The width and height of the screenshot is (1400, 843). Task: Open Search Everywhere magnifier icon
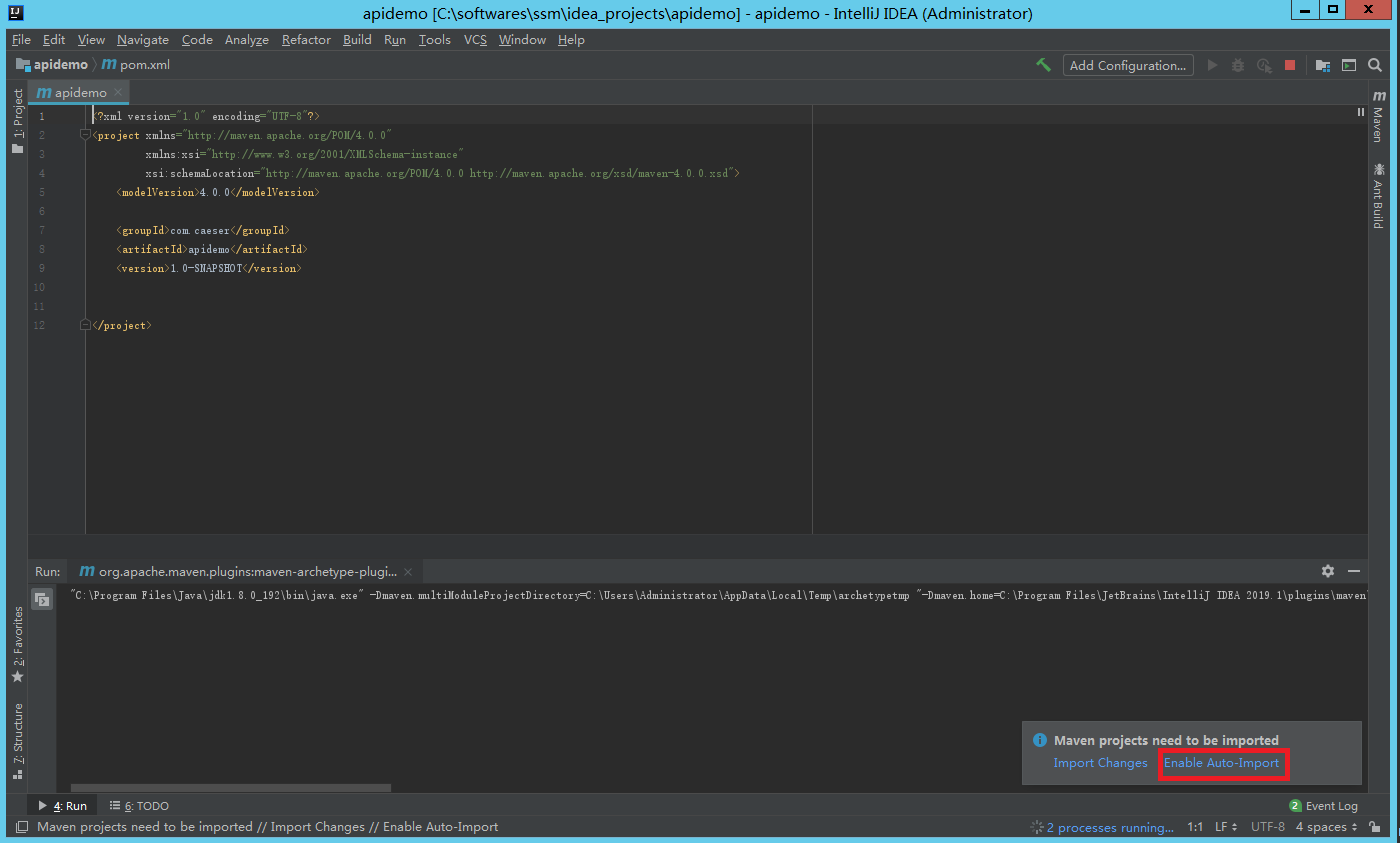[1375, 65]
